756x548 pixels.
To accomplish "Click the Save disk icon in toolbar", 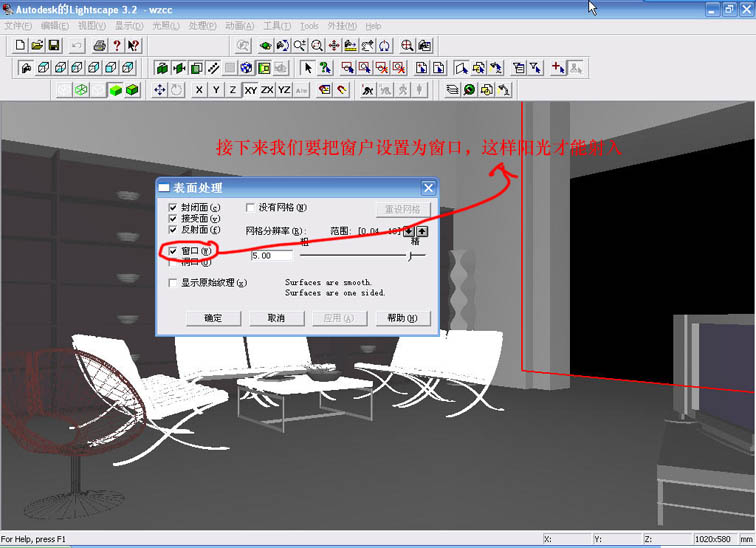I will 54,45.
